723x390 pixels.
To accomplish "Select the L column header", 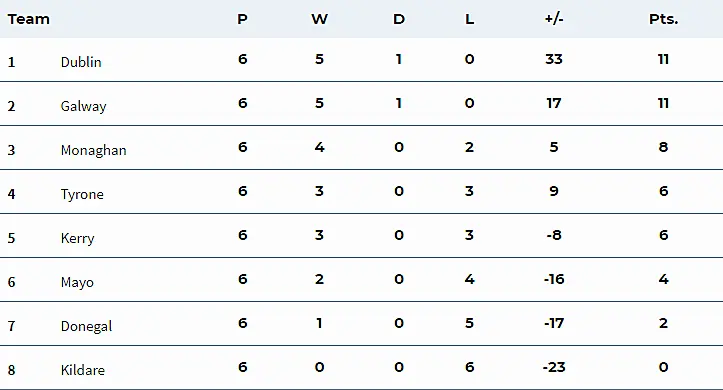I will click(469, 19).
